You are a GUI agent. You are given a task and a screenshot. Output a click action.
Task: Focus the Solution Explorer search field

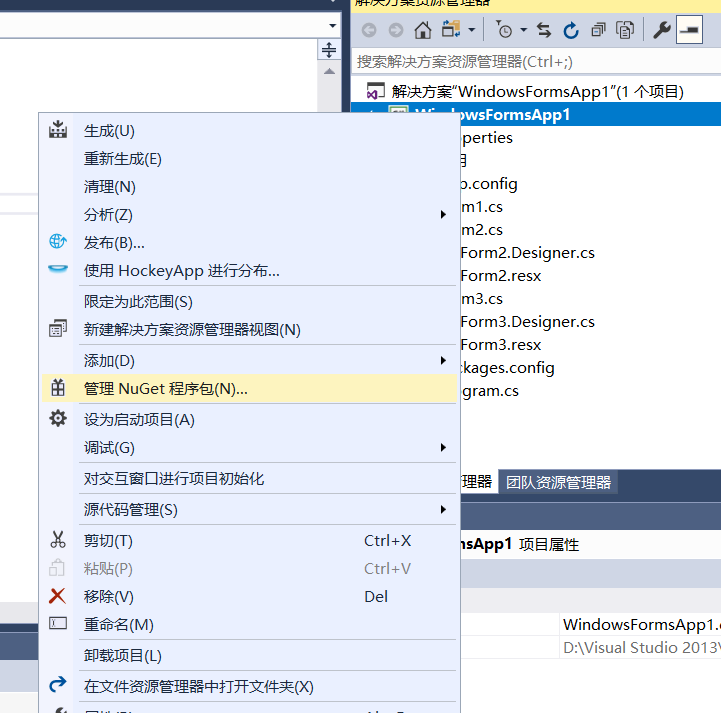tap(536, 62)
